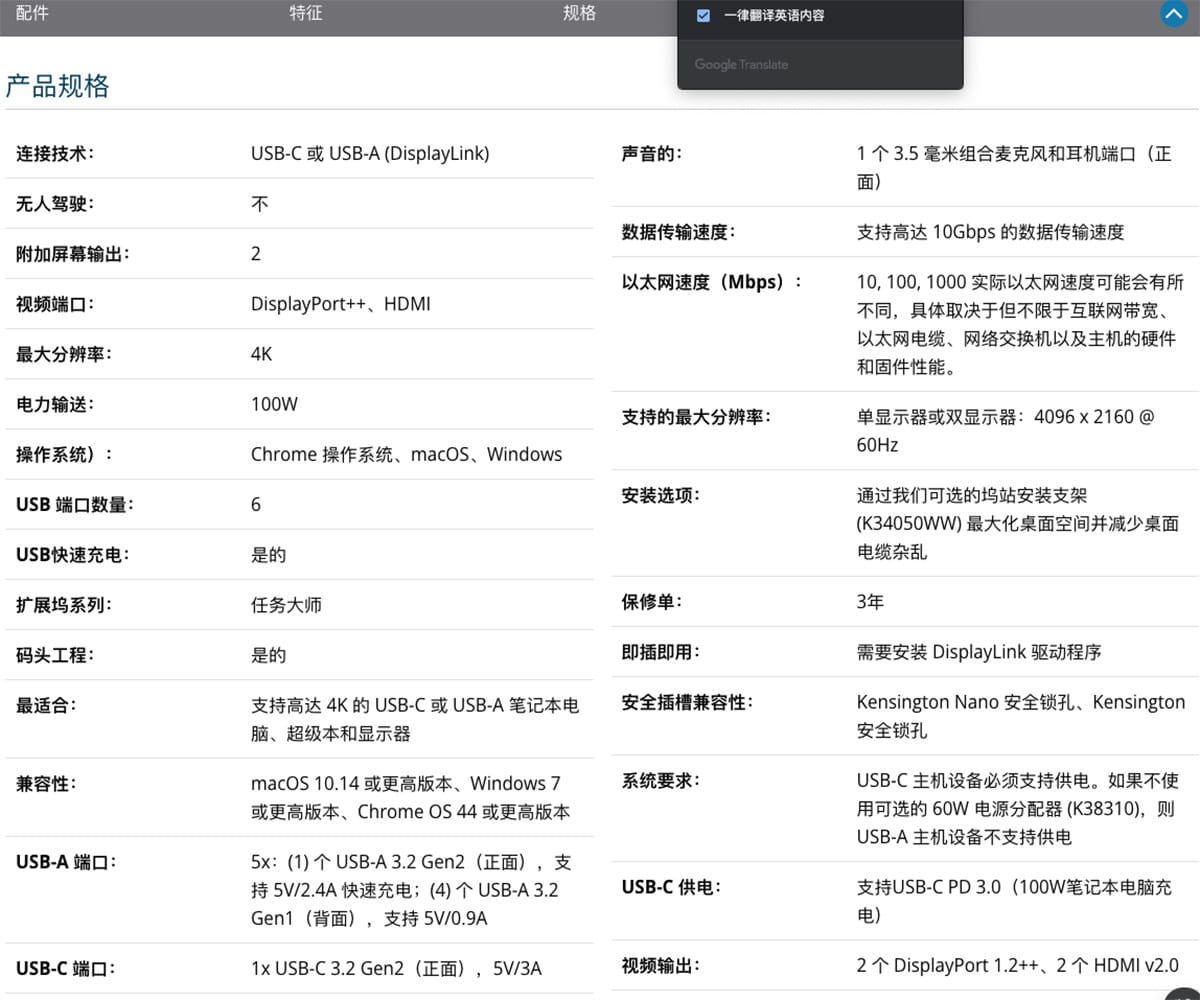Click the 产品规格 section heading

(x=57, y=86)
